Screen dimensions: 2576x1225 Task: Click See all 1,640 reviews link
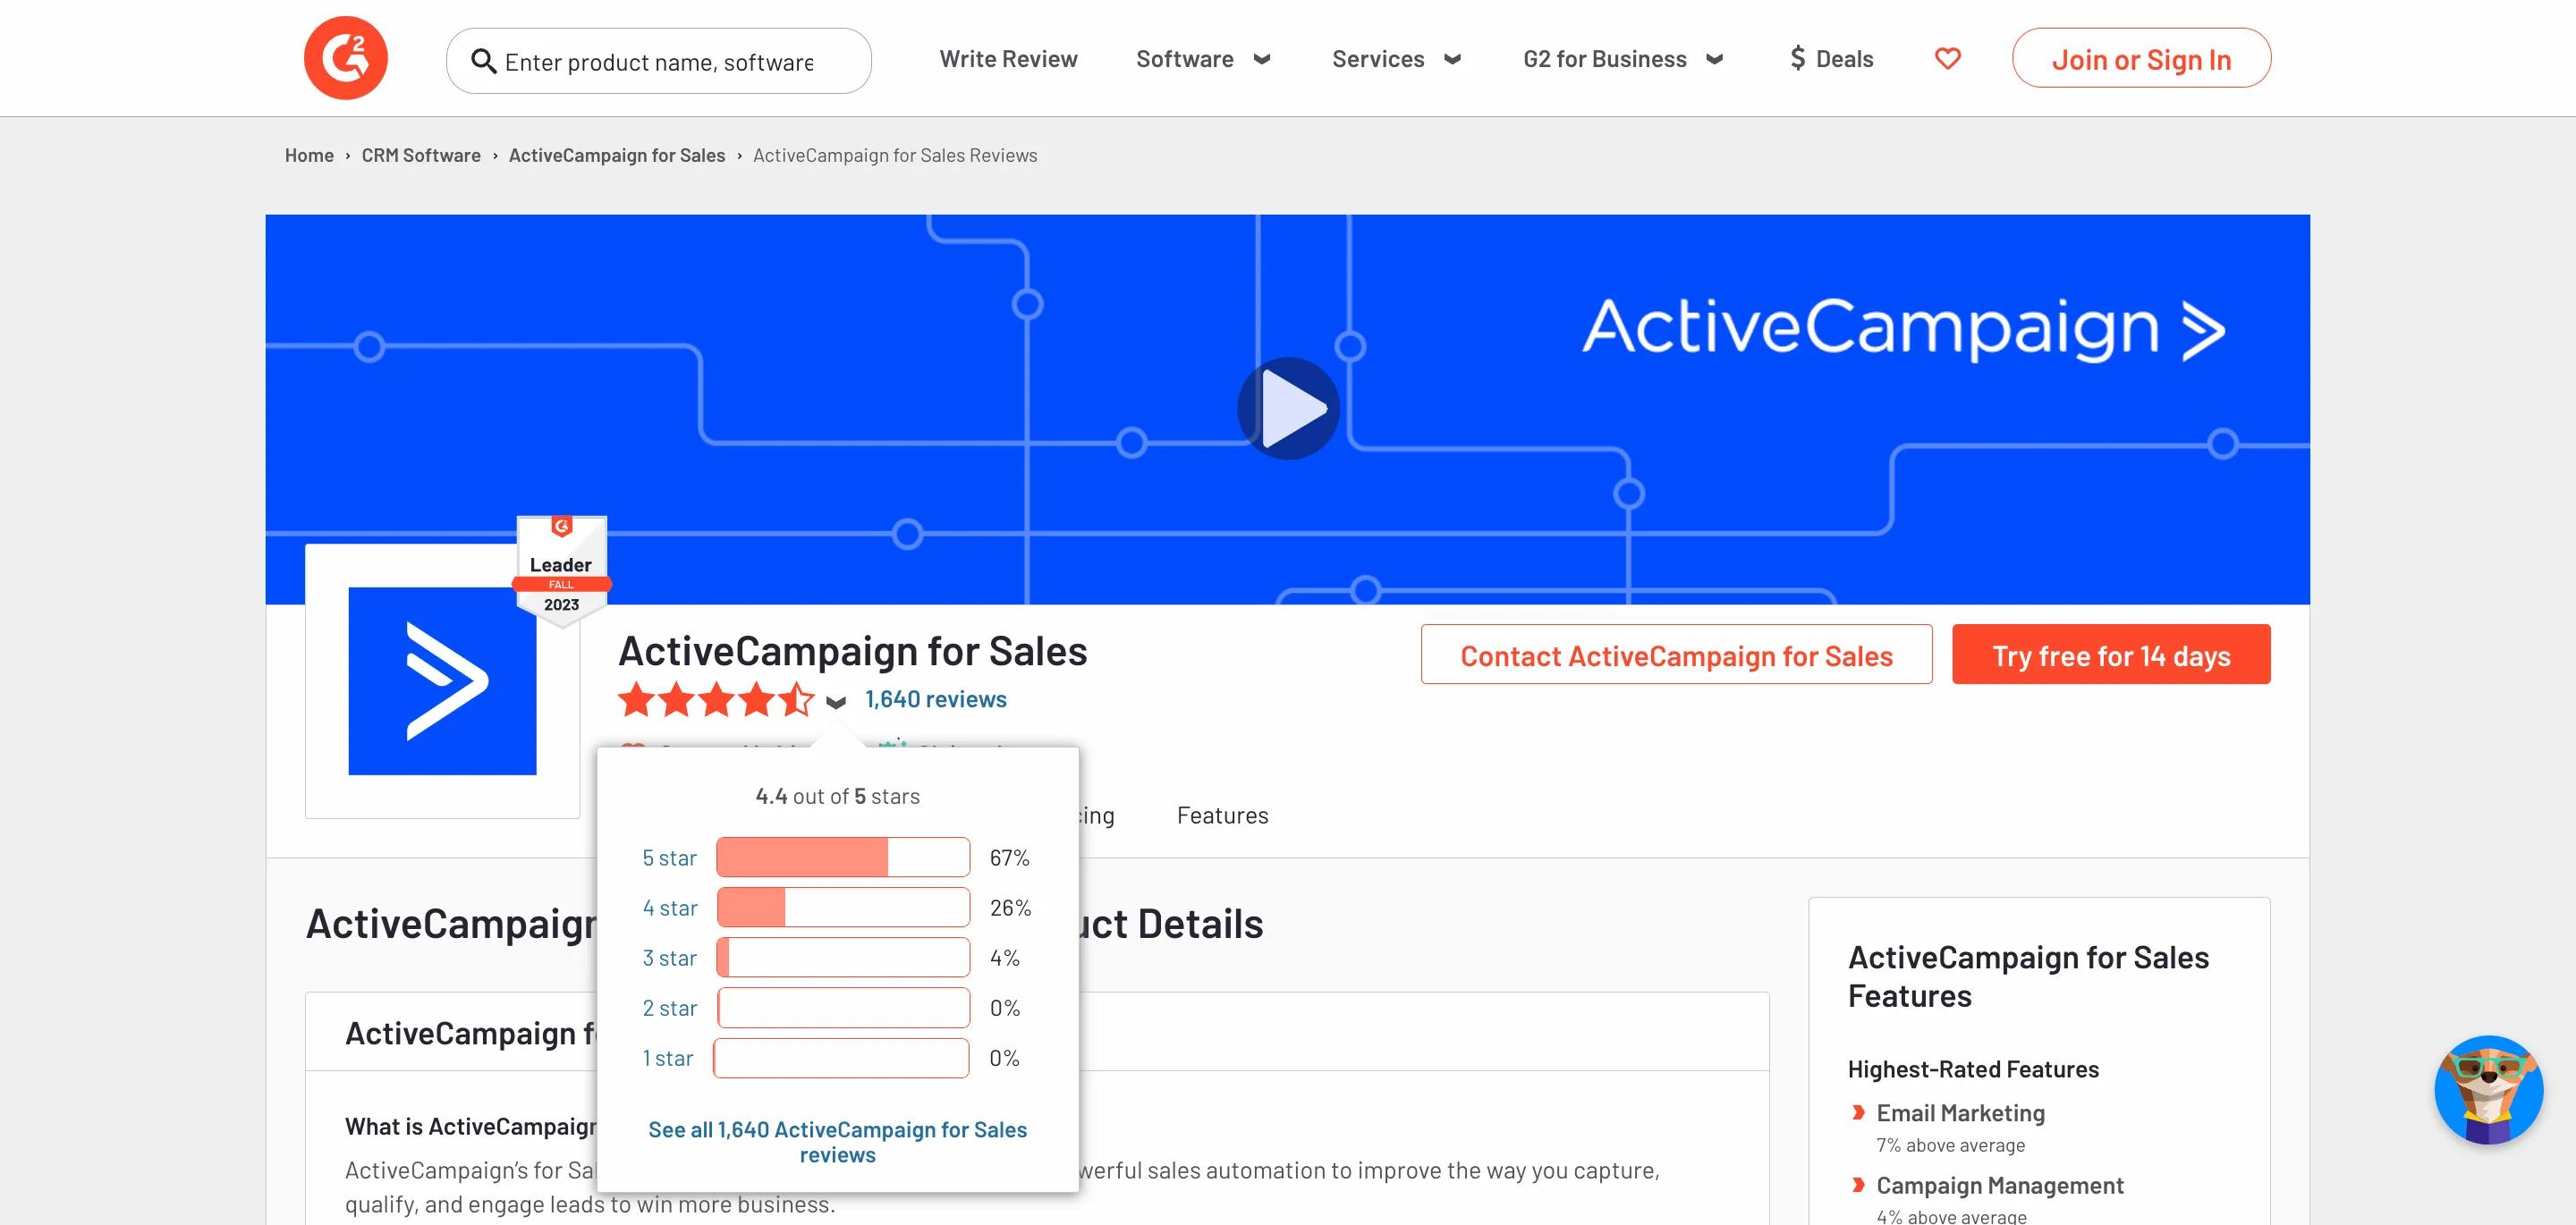pyautogui.click(x=838, y=1140)
